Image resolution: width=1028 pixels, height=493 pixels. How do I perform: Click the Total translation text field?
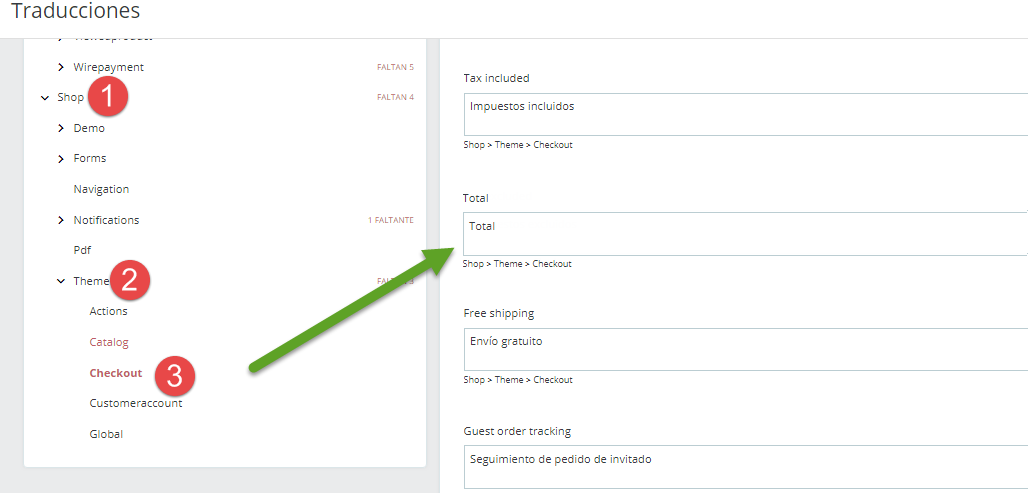click(745, 233)
